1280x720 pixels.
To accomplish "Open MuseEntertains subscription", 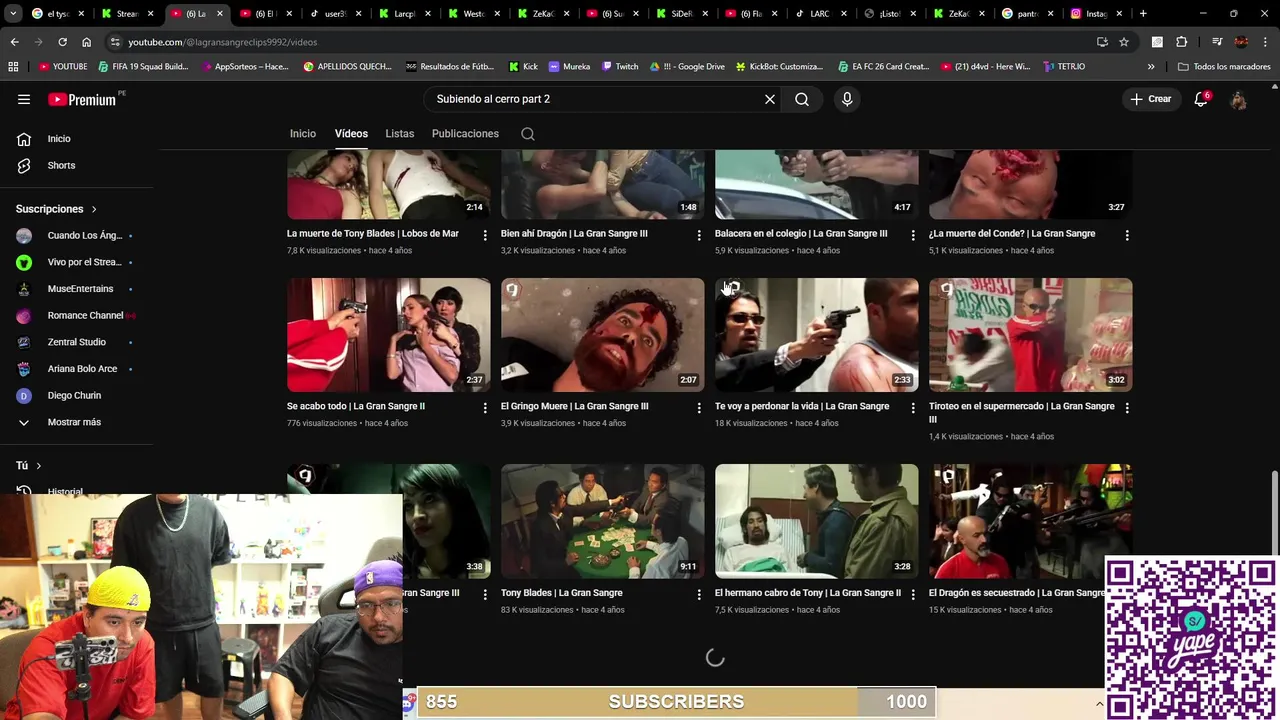I will [78, 289].
